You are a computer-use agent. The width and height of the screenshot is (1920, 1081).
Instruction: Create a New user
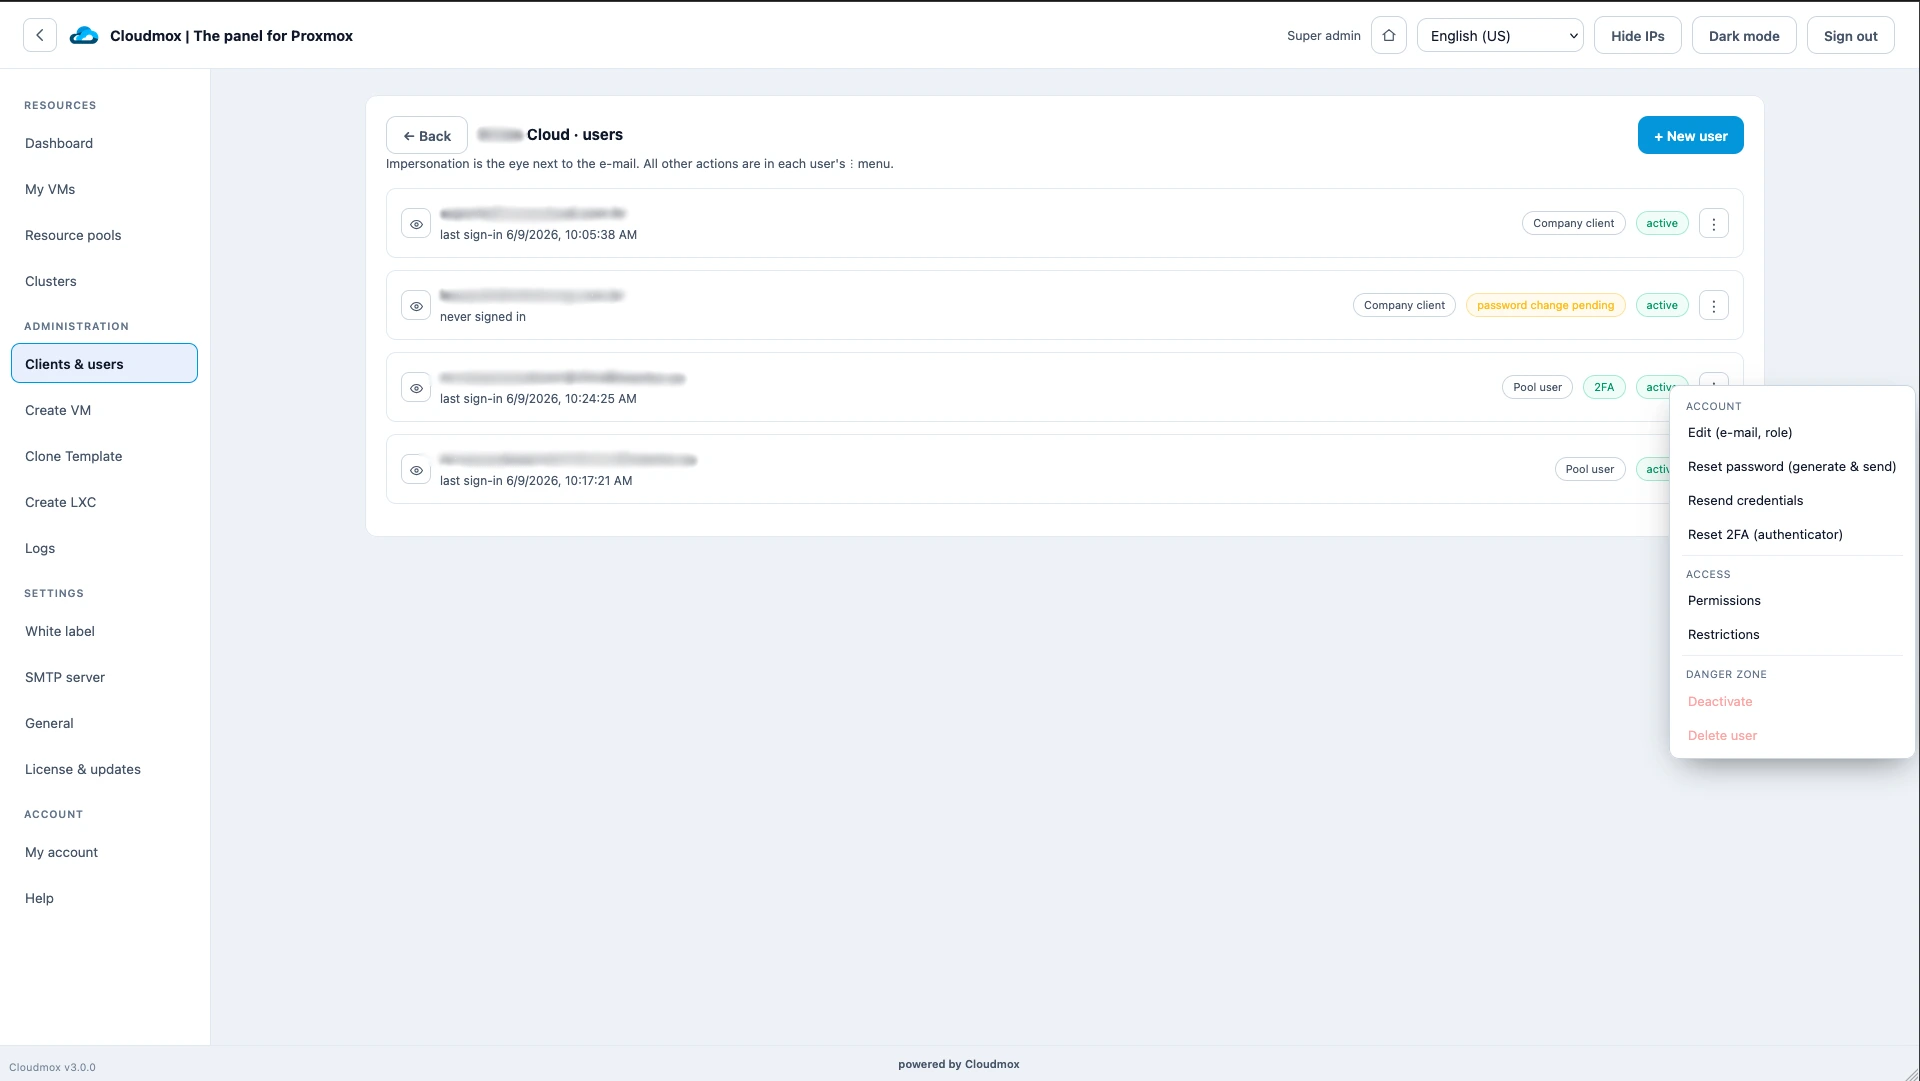tap(1691, 136)
